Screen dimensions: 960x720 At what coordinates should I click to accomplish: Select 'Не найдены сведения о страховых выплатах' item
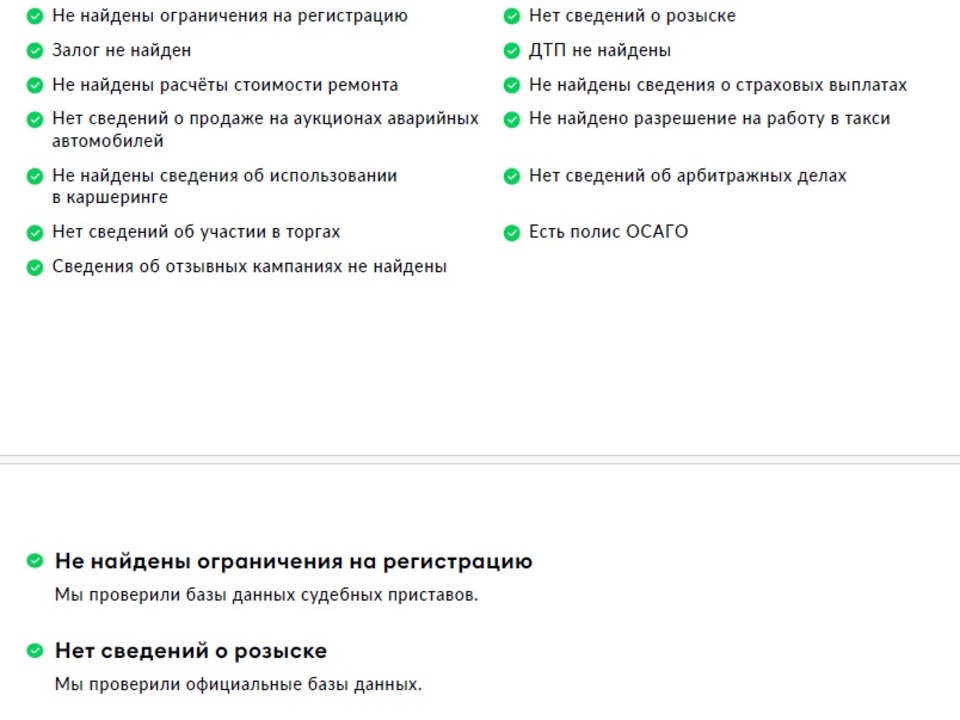717,85
